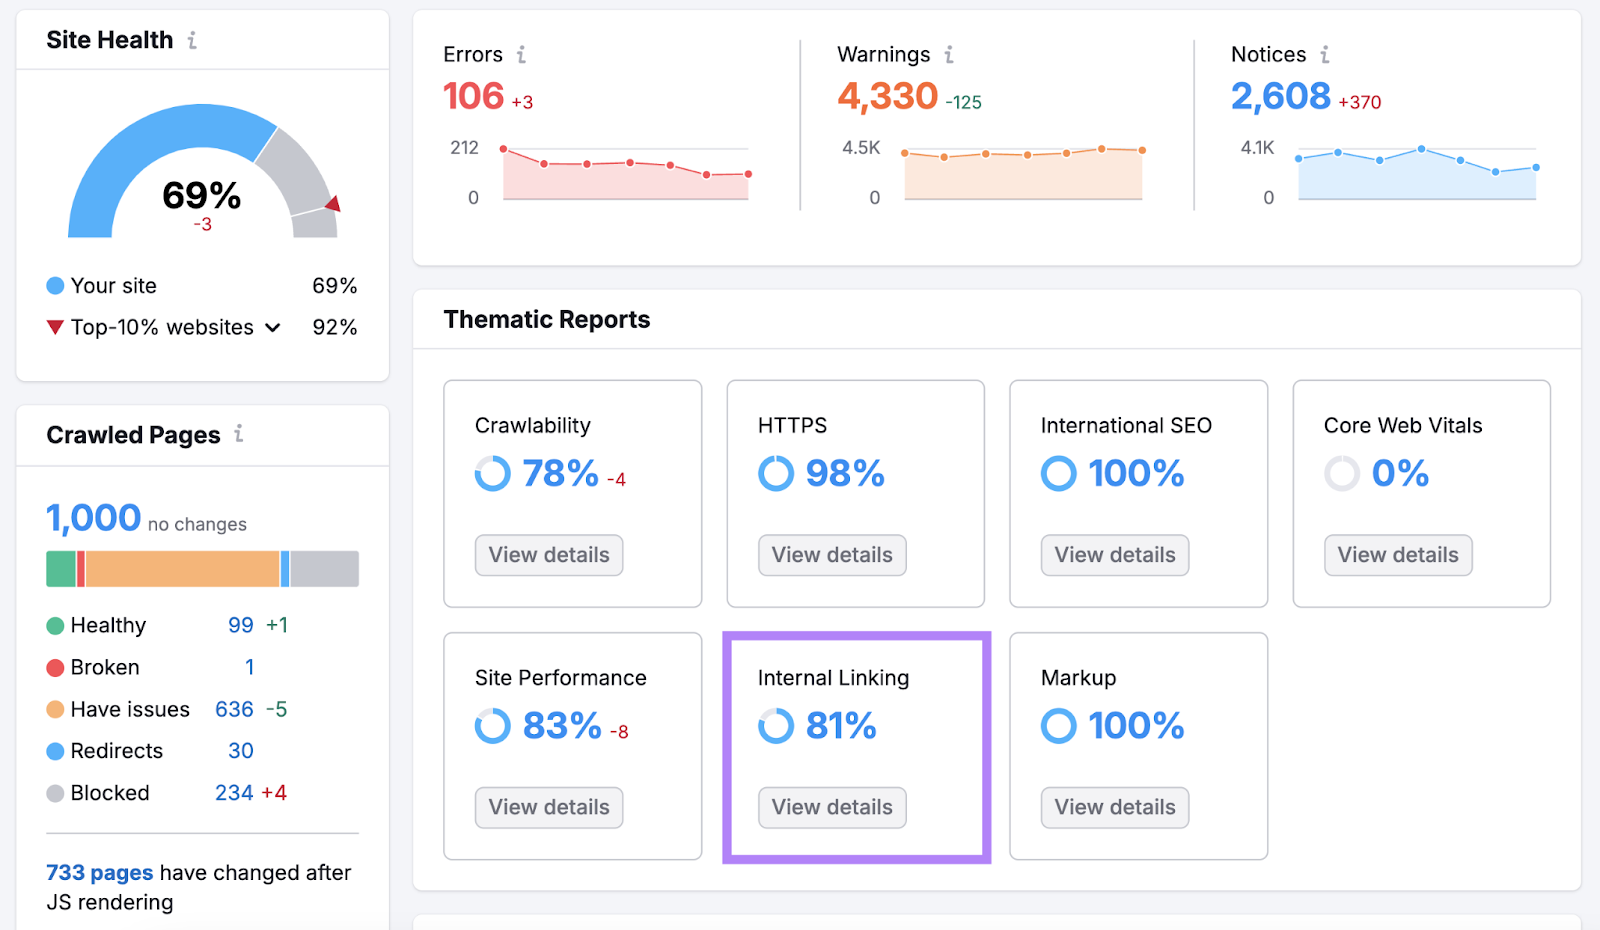
Task: Click the Site Health info icon
Action: point(192,40)
